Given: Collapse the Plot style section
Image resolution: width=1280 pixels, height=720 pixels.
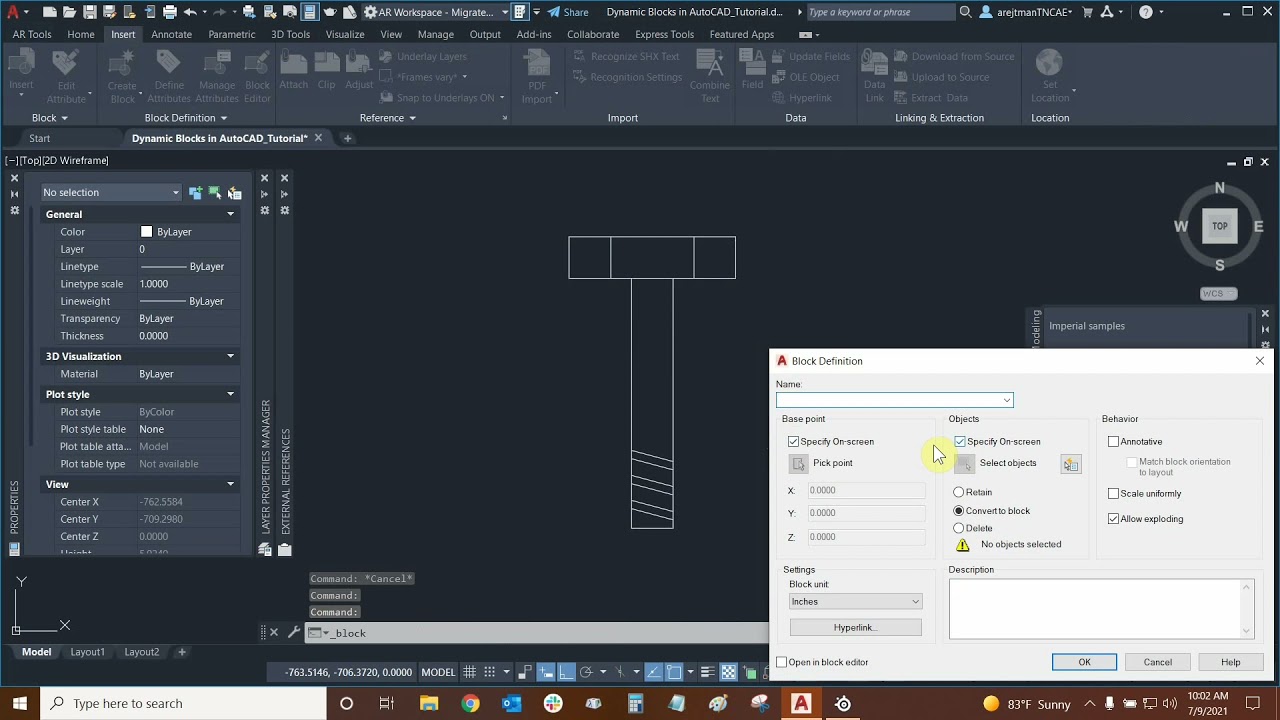Looking at the screenshot, I should click(230, 394).
